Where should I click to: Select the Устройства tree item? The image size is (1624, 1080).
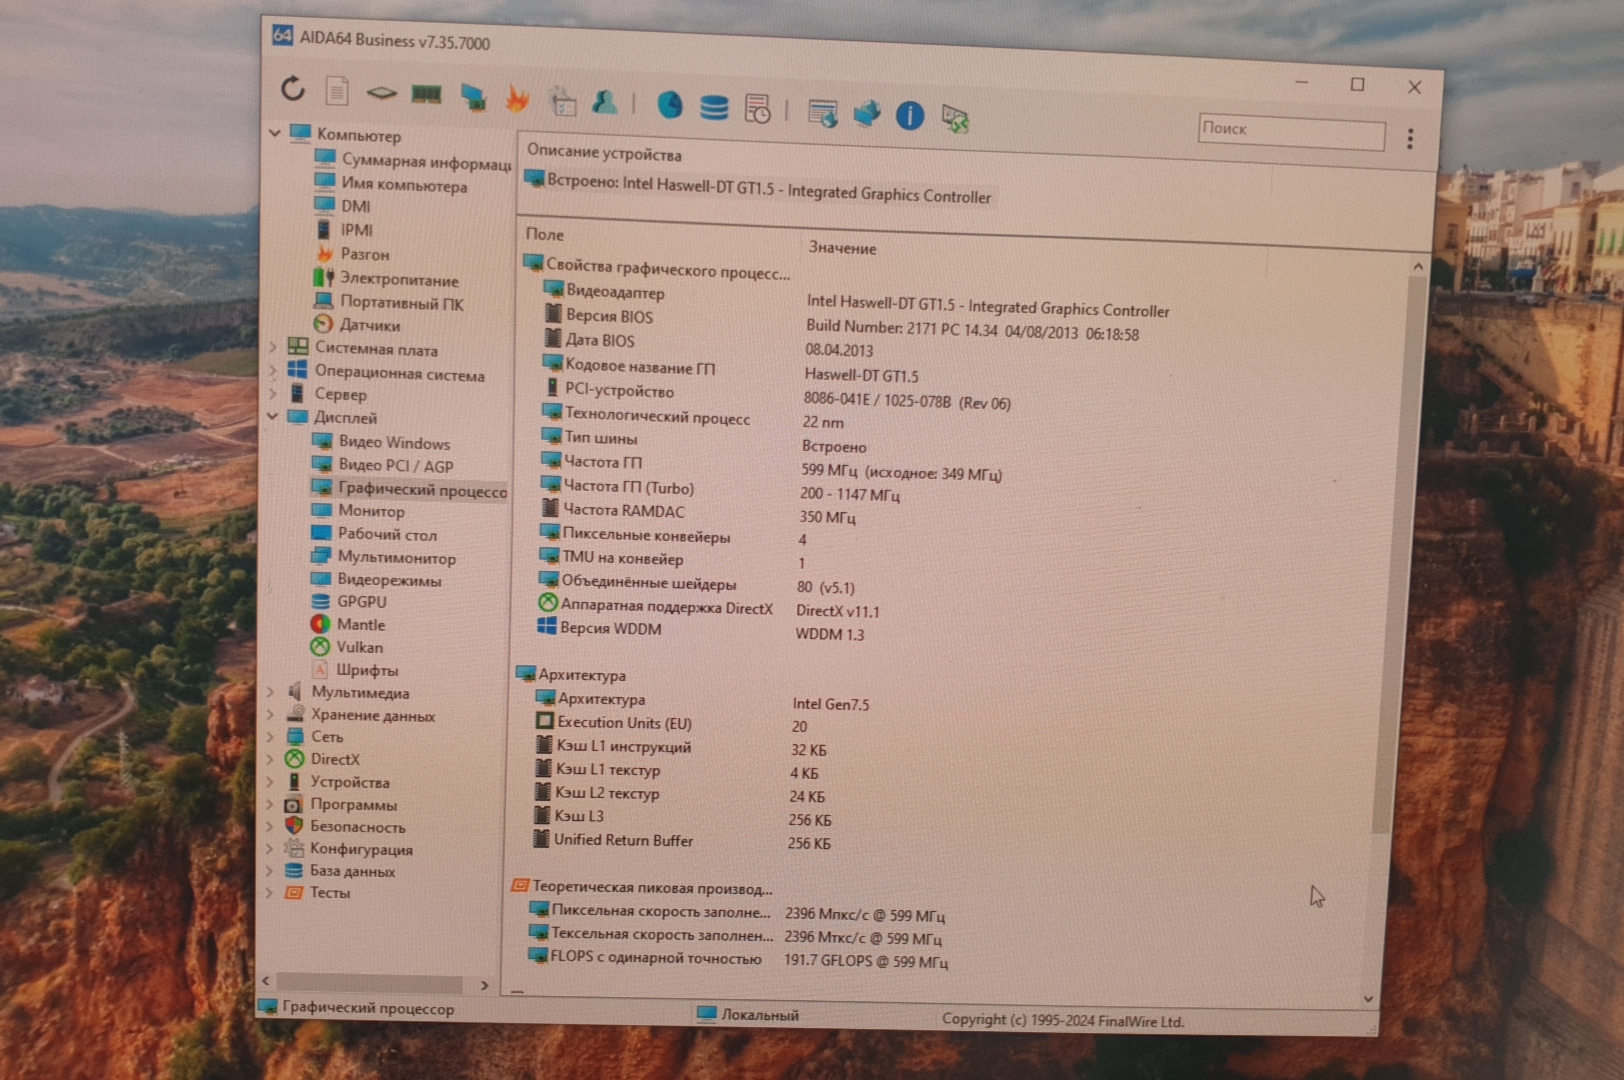point(337,781)
